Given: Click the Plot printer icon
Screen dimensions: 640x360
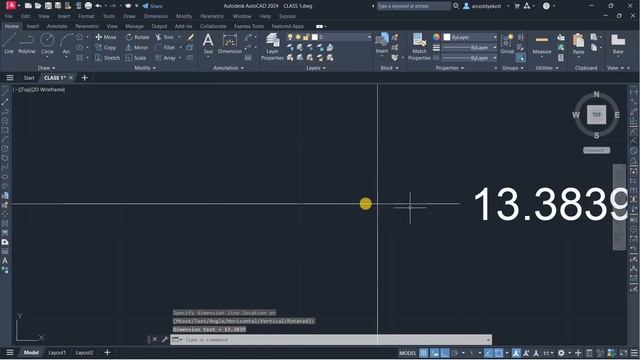Looking at the screenshot, I should [x=88, y=6].
